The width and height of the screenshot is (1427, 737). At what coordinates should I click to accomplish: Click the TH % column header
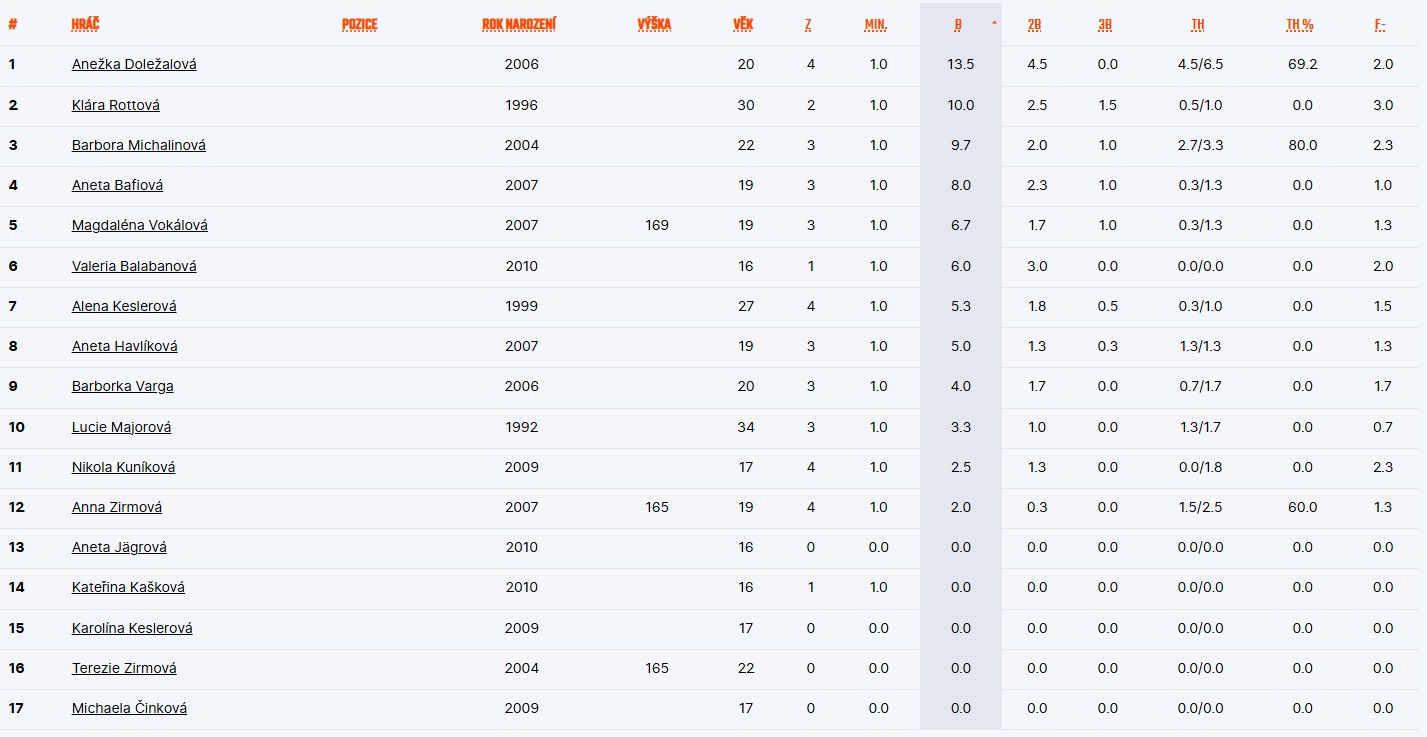[x=1299, y=24]
